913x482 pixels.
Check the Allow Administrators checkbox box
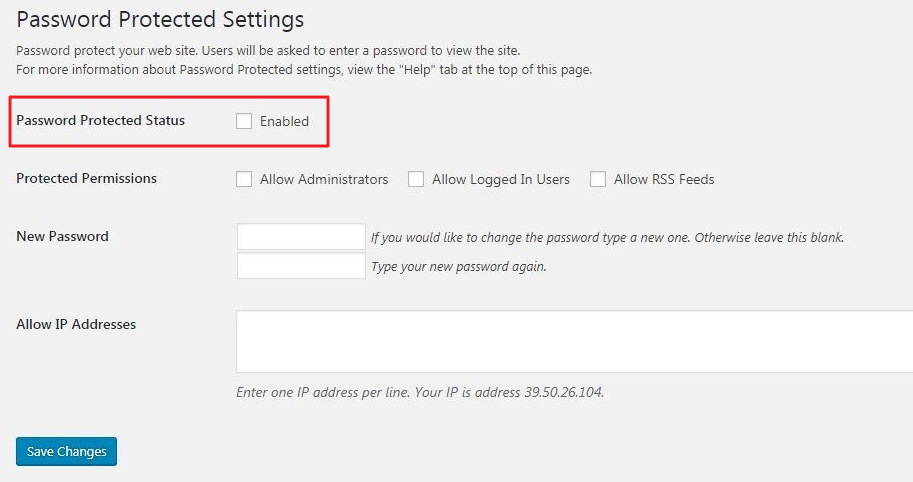(244, 179)
